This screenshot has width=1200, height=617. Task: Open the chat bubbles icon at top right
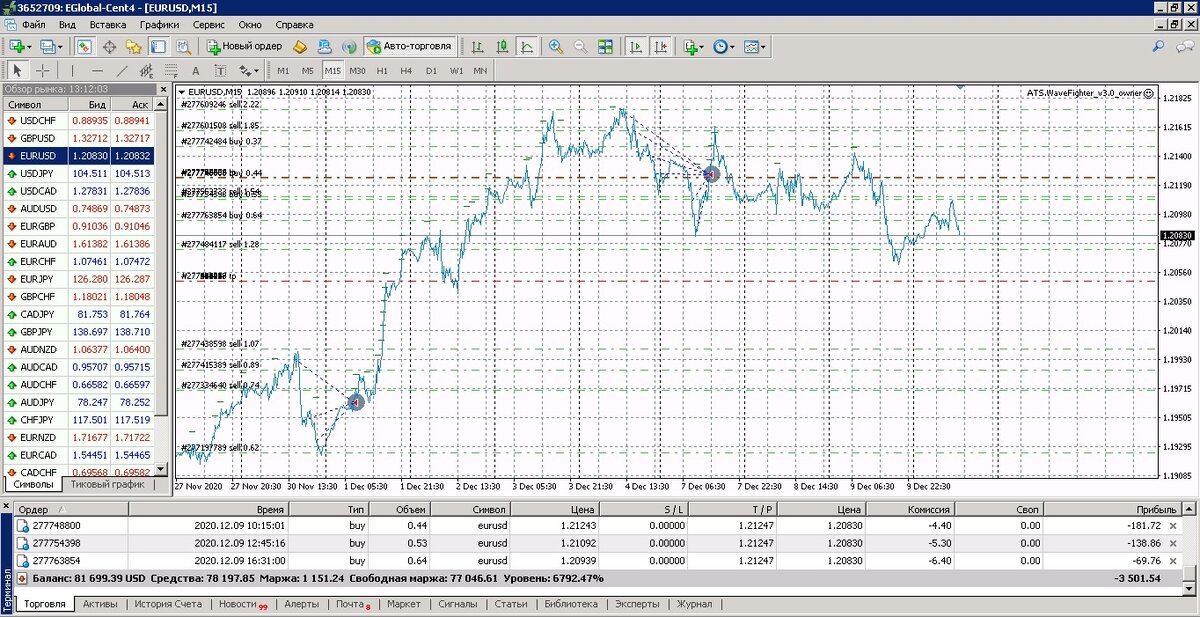[1185, 46]
